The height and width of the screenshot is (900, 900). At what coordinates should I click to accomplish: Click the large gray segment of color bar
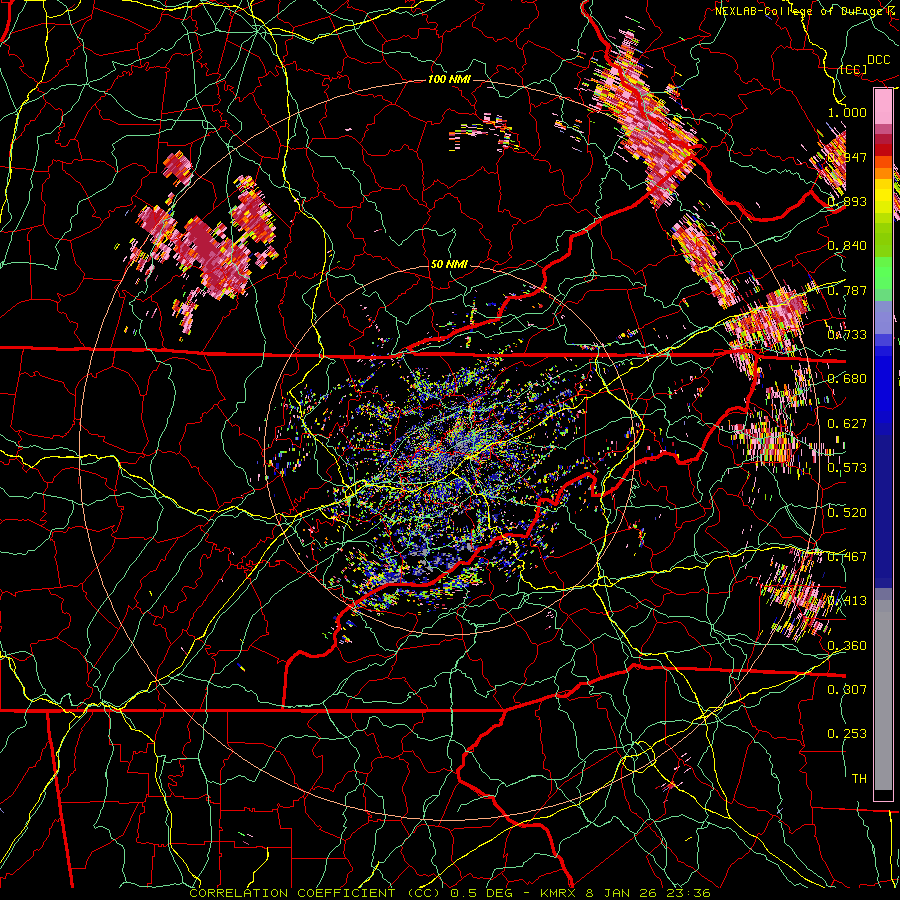[x=883, y=695]
